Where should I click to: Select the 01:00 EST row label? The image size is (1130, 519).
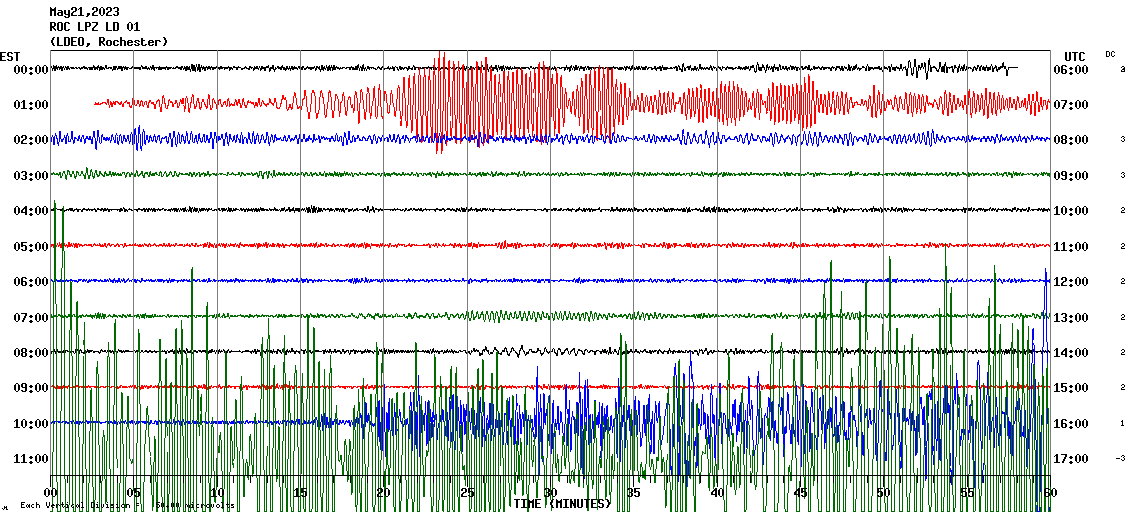[x=30, y=105]
